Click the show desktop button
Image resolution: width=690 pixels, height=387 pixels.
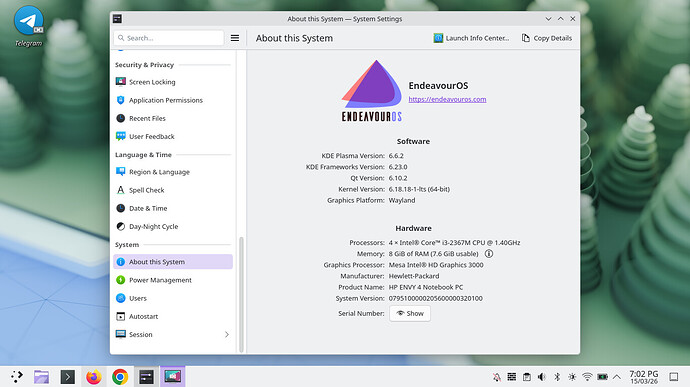[674, 377]
